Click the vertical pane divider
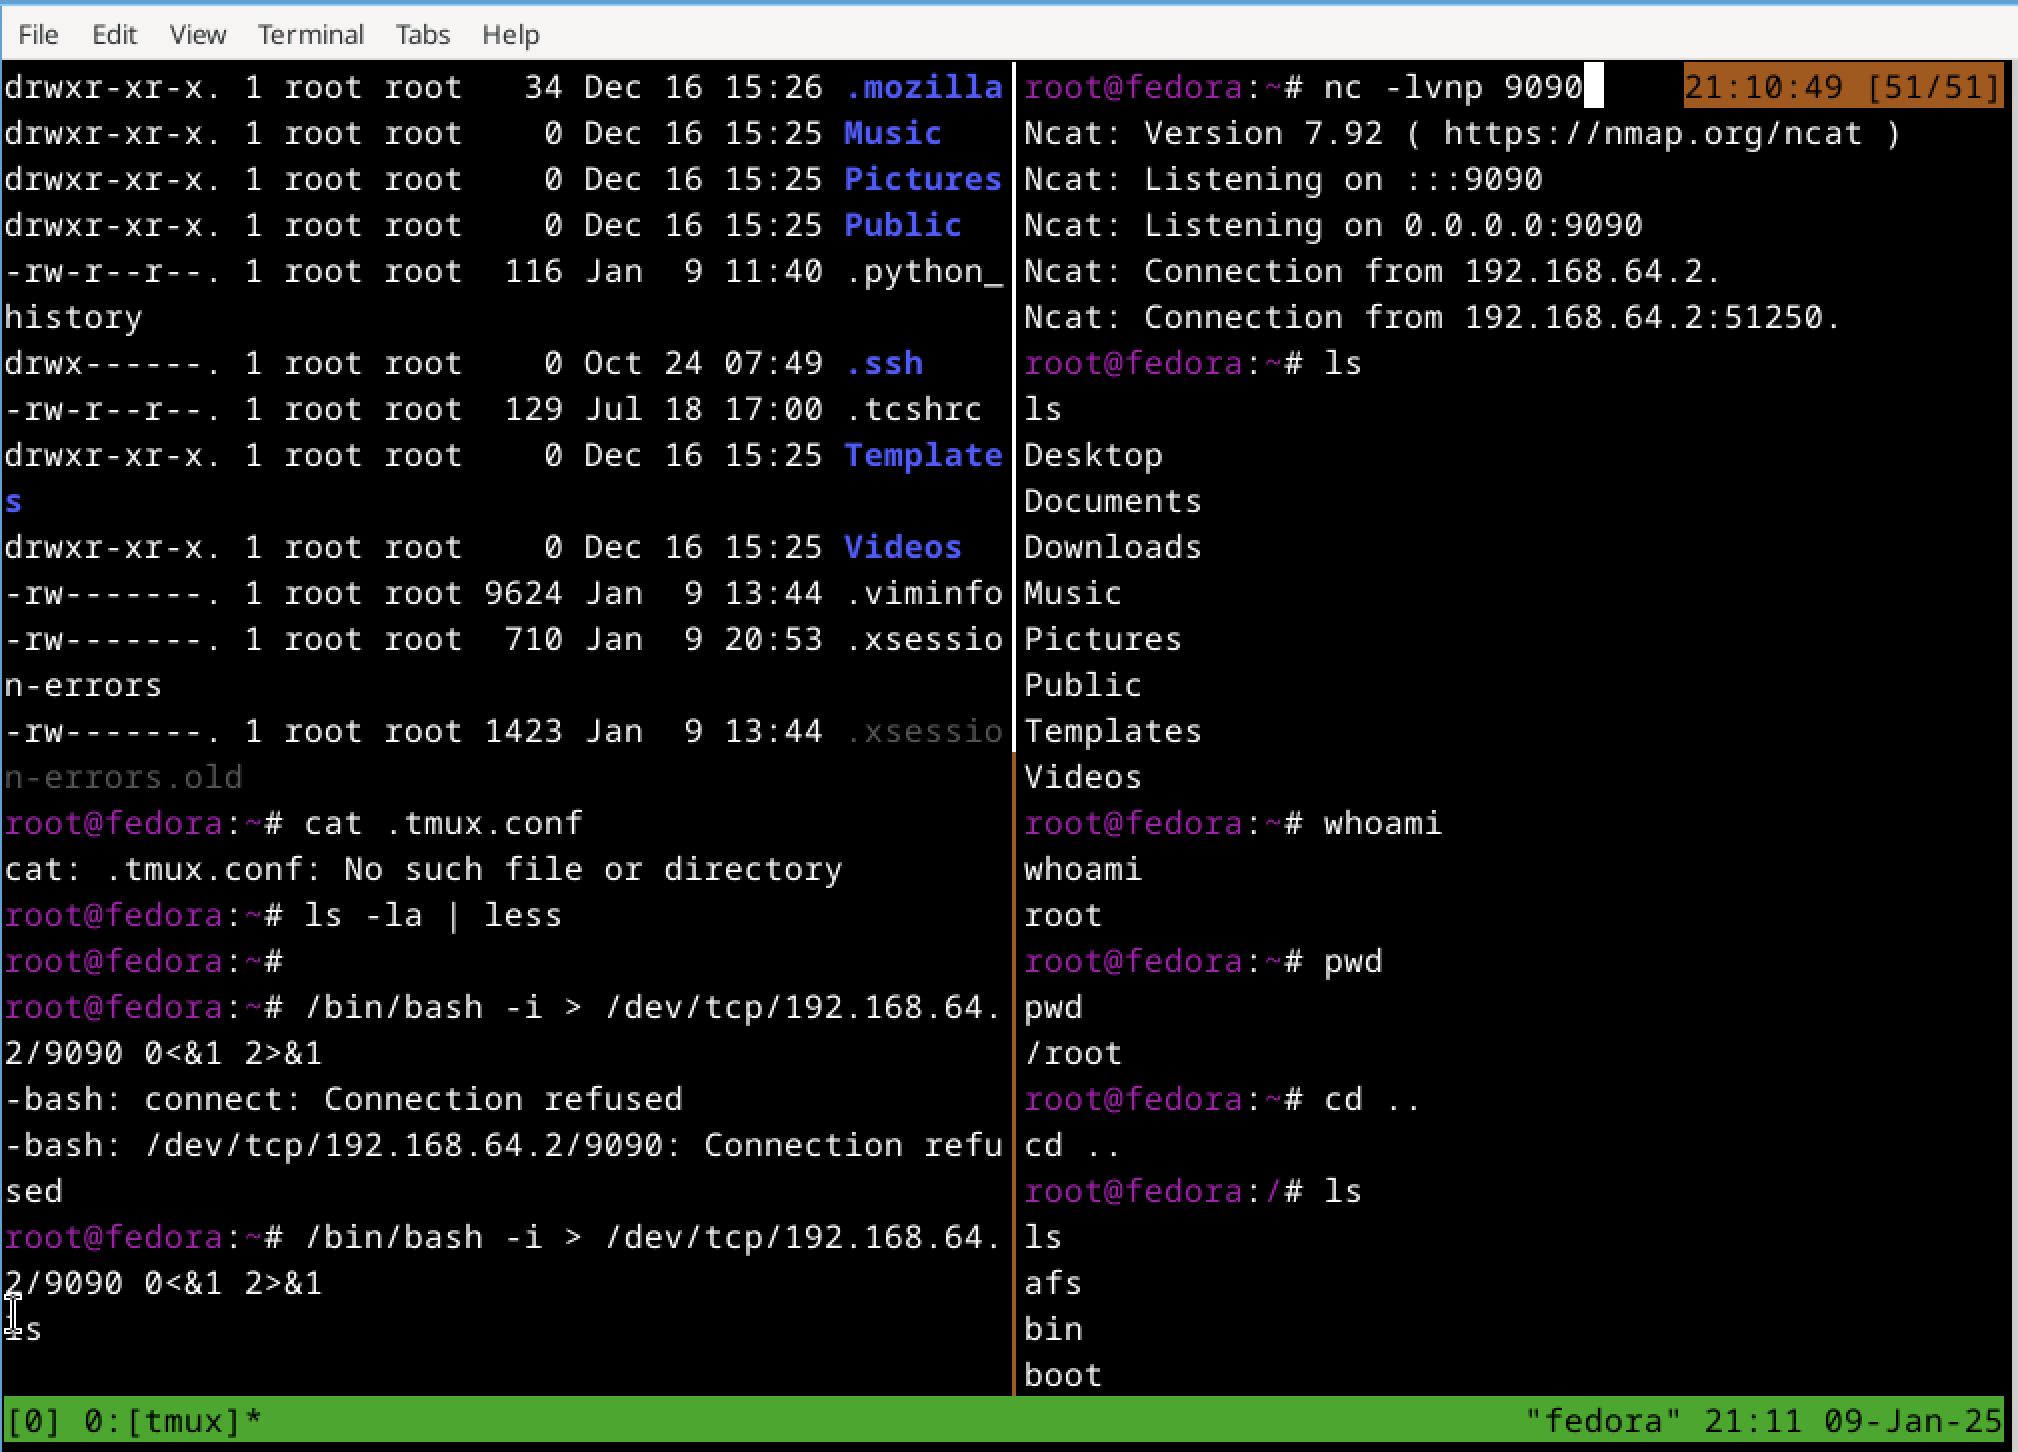The height and width of the screenshot is (1452, 2018). click(1015, 700)
